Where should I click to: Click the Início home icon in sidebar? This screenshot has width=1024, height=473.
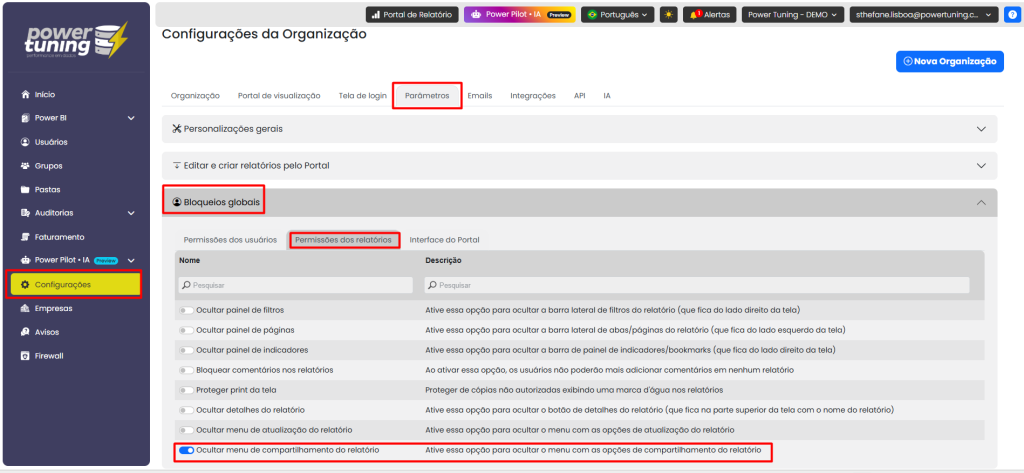[25, 94]
